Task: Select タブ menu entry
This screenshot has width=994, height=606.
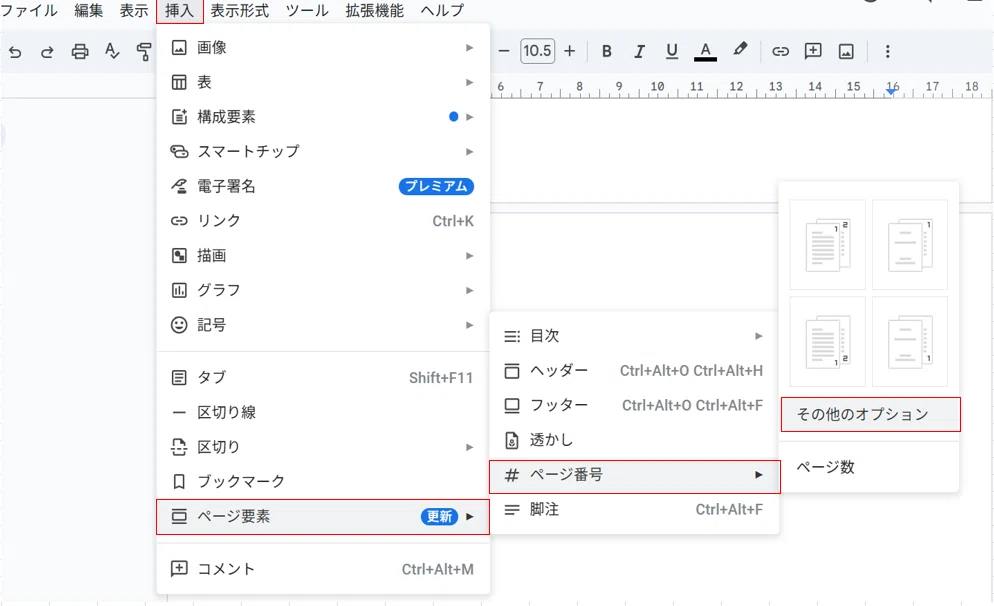Action: pos(323,378)
